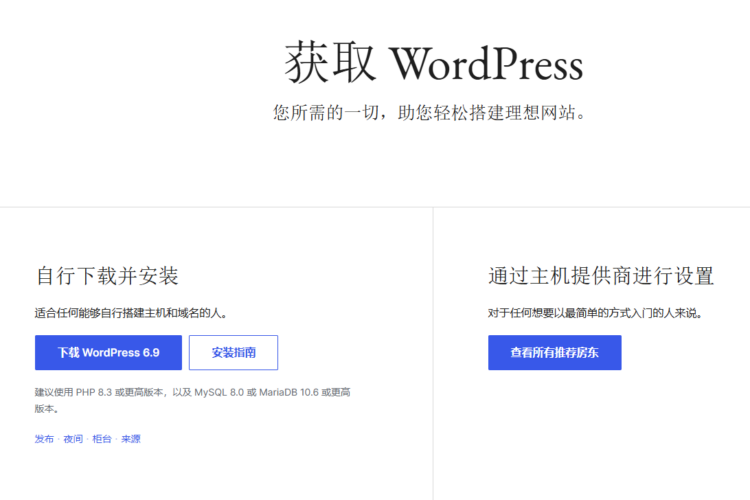This screenshot has height=500, width=750.
Task: Open the 夜间 link
Action: click(x=73, y=439)
